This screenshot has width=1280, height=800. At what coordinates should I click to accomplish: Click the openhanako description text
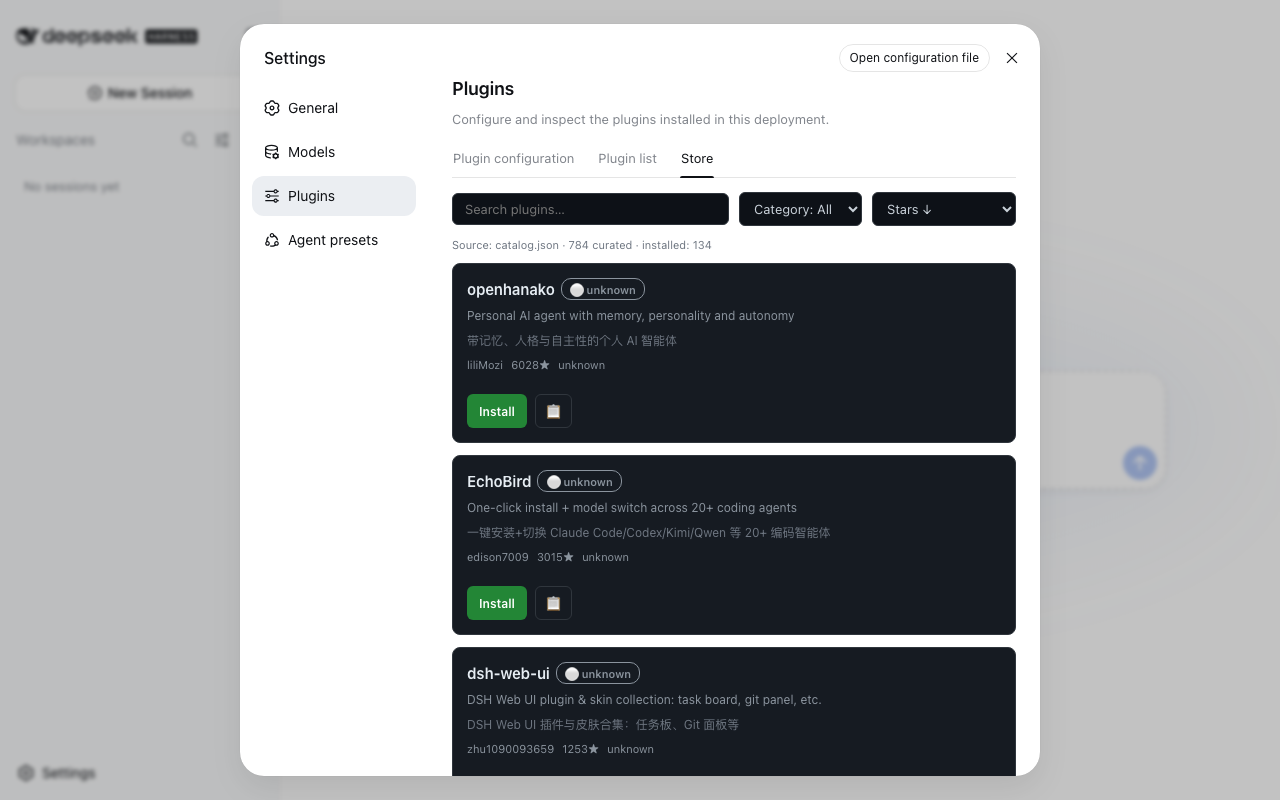coord(631,315)
